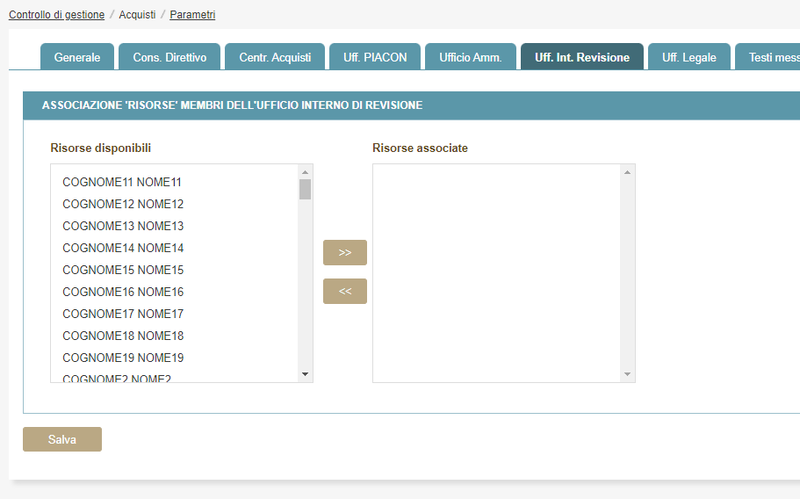Viewport: 800px width, 499px height.
Task: Follow the Controllo di gestione breadcrumb link
Action: tap(57, 15)
